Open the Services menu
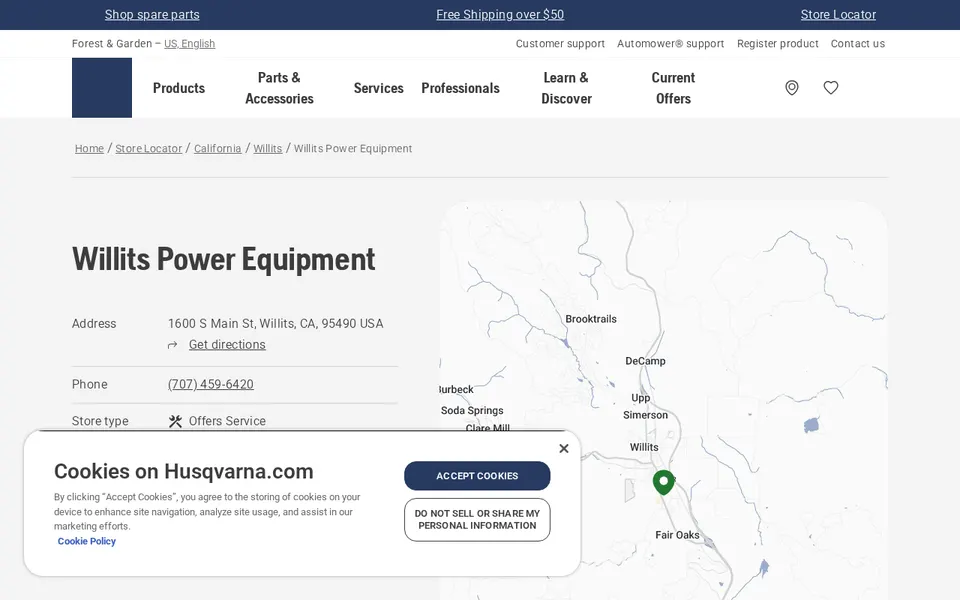The width and height of the screenshot is (960, 600). tap(378, 88)
